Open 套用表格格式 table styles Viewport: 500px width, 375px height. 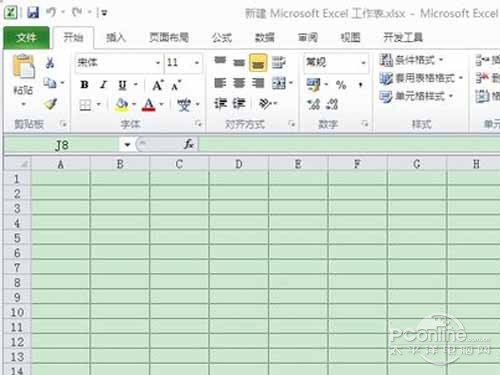421,78
